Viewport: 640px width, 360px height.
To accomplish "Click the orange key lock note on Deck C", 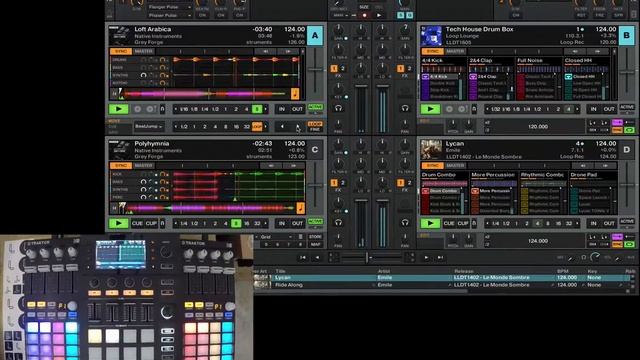I will (x=300, y=208).
